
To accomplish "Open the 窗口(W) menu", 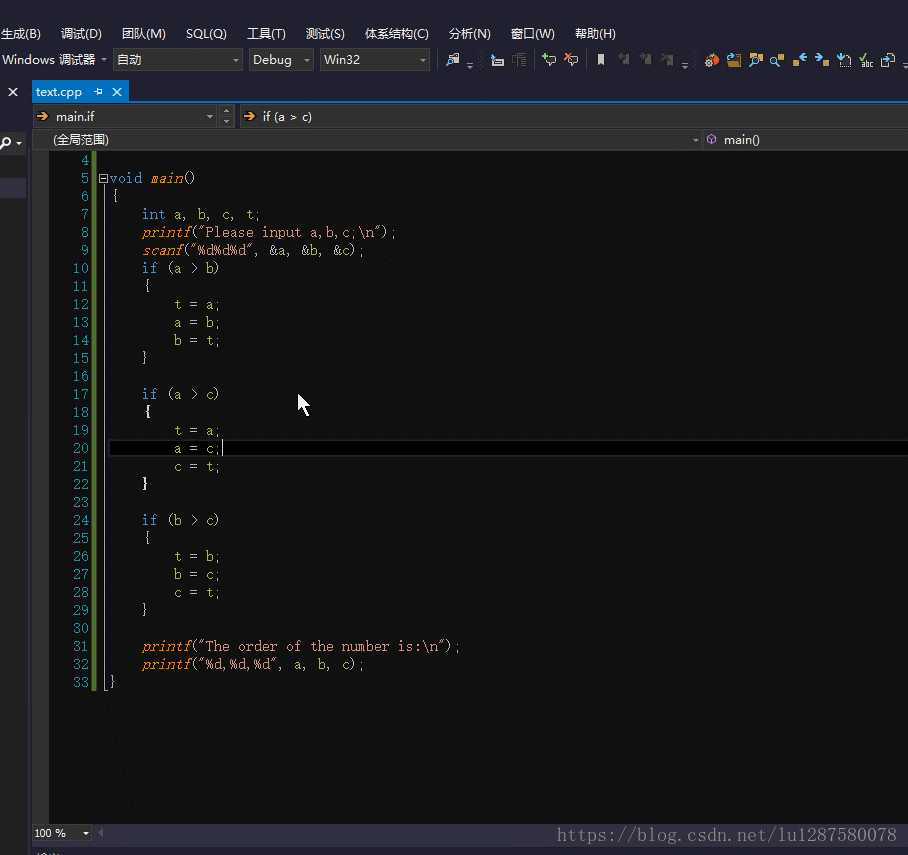I will 533,34.
